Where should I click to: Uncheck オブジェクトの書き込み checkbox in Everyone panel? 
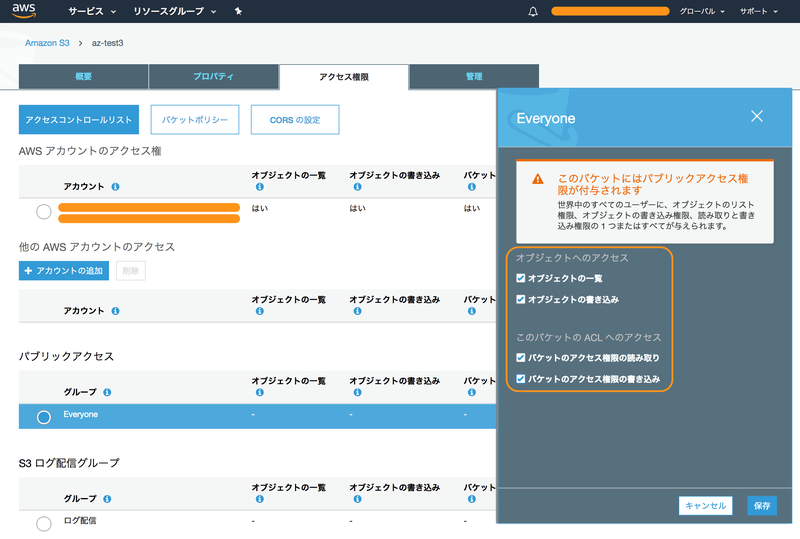(520, 299)
